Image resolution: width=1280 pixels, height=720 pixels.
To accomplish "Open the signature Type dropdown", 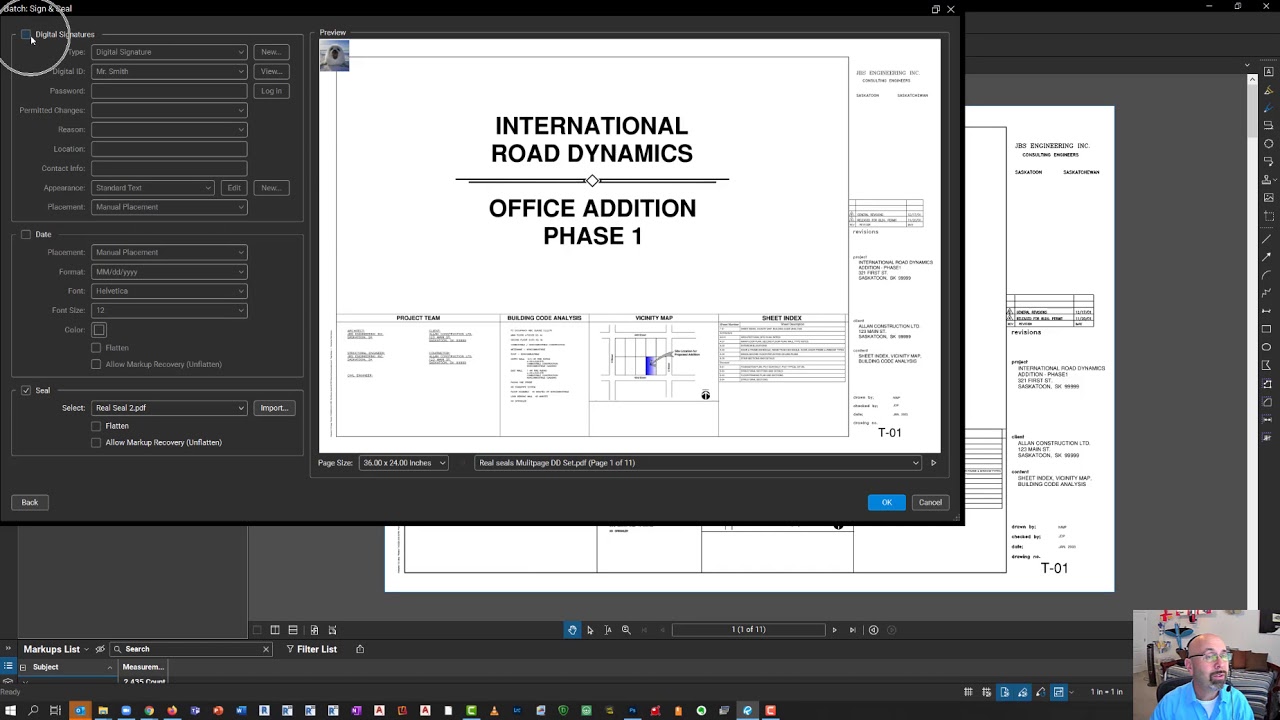I will (169, 52).
